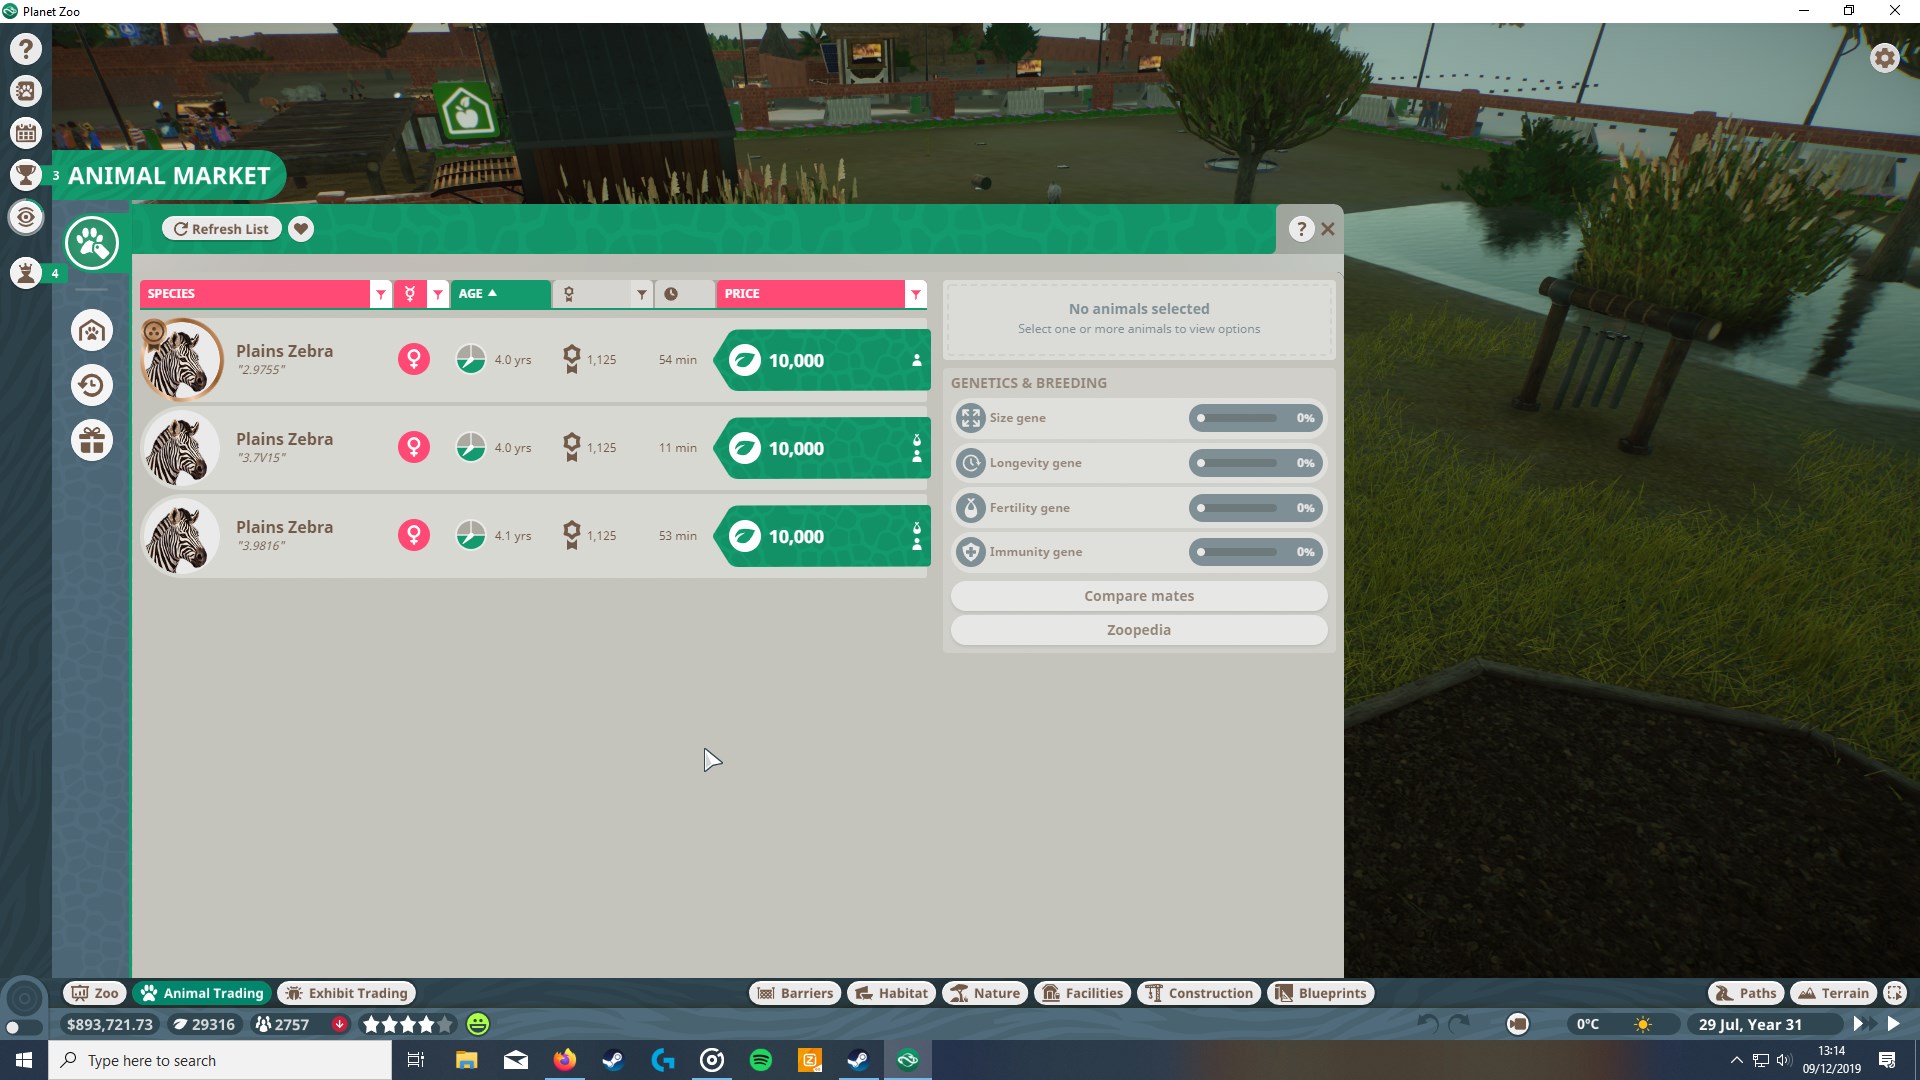Toggle the camera mode icon in status bar
Image resolution: width=1920 pixels, height=1080 pixels.
tap(1518, 1024)
